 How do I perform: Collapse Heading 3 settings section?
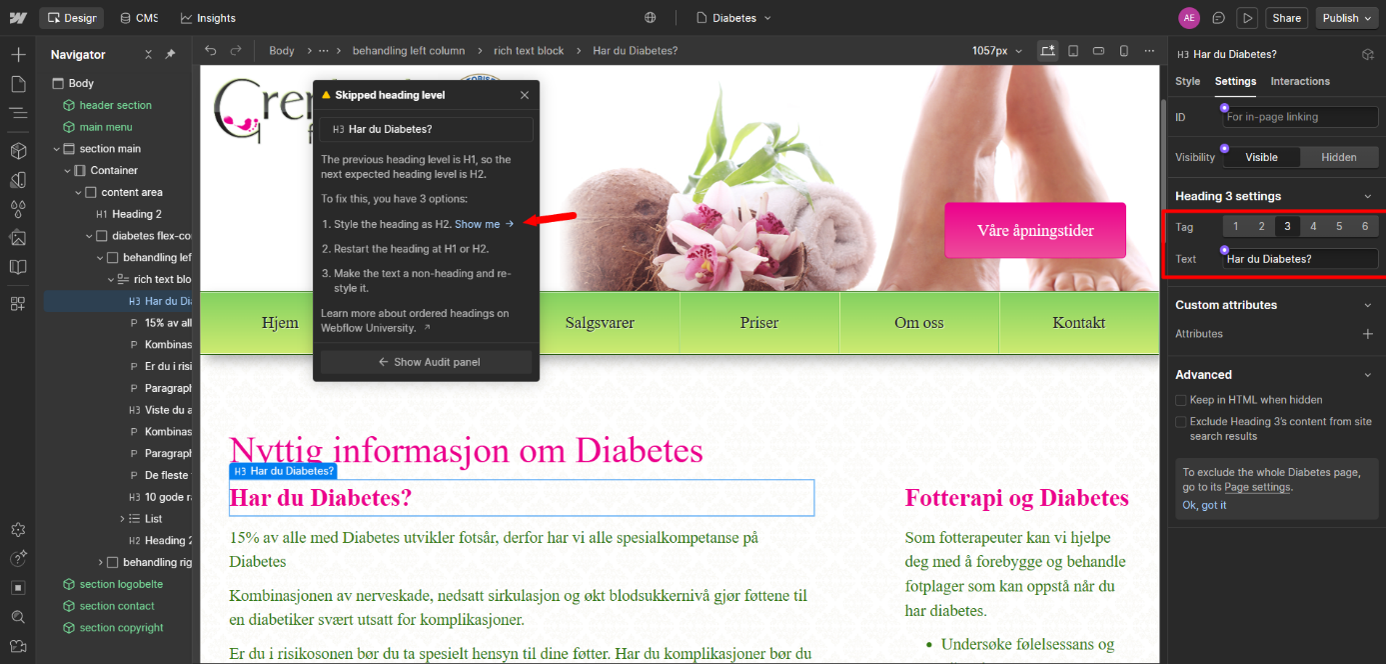click(x=1368, y=196)
